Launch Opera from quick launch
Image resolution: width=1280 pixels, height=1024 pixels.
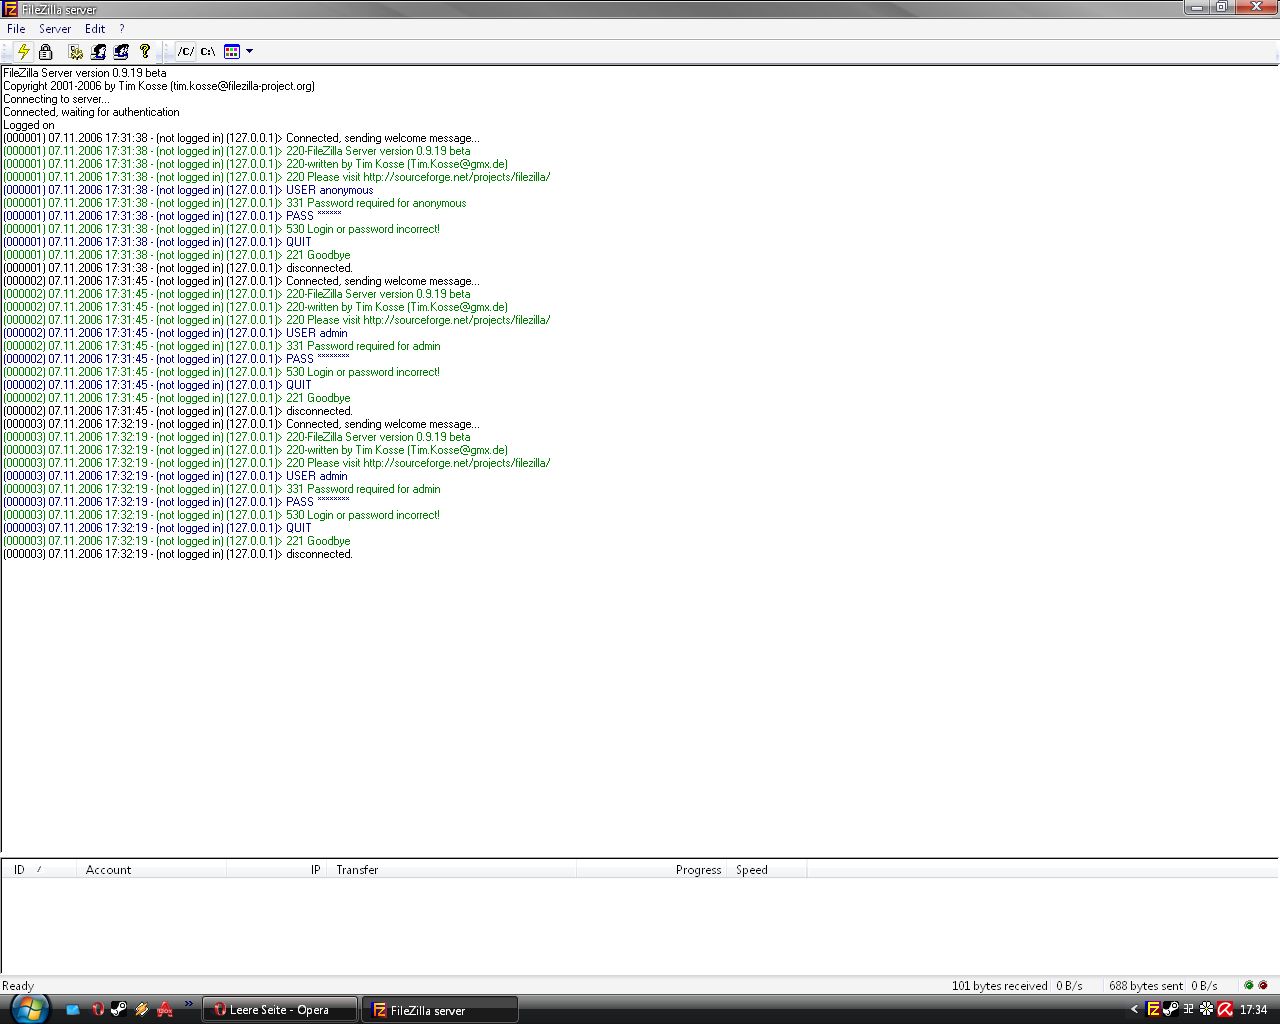[97, 1010]
